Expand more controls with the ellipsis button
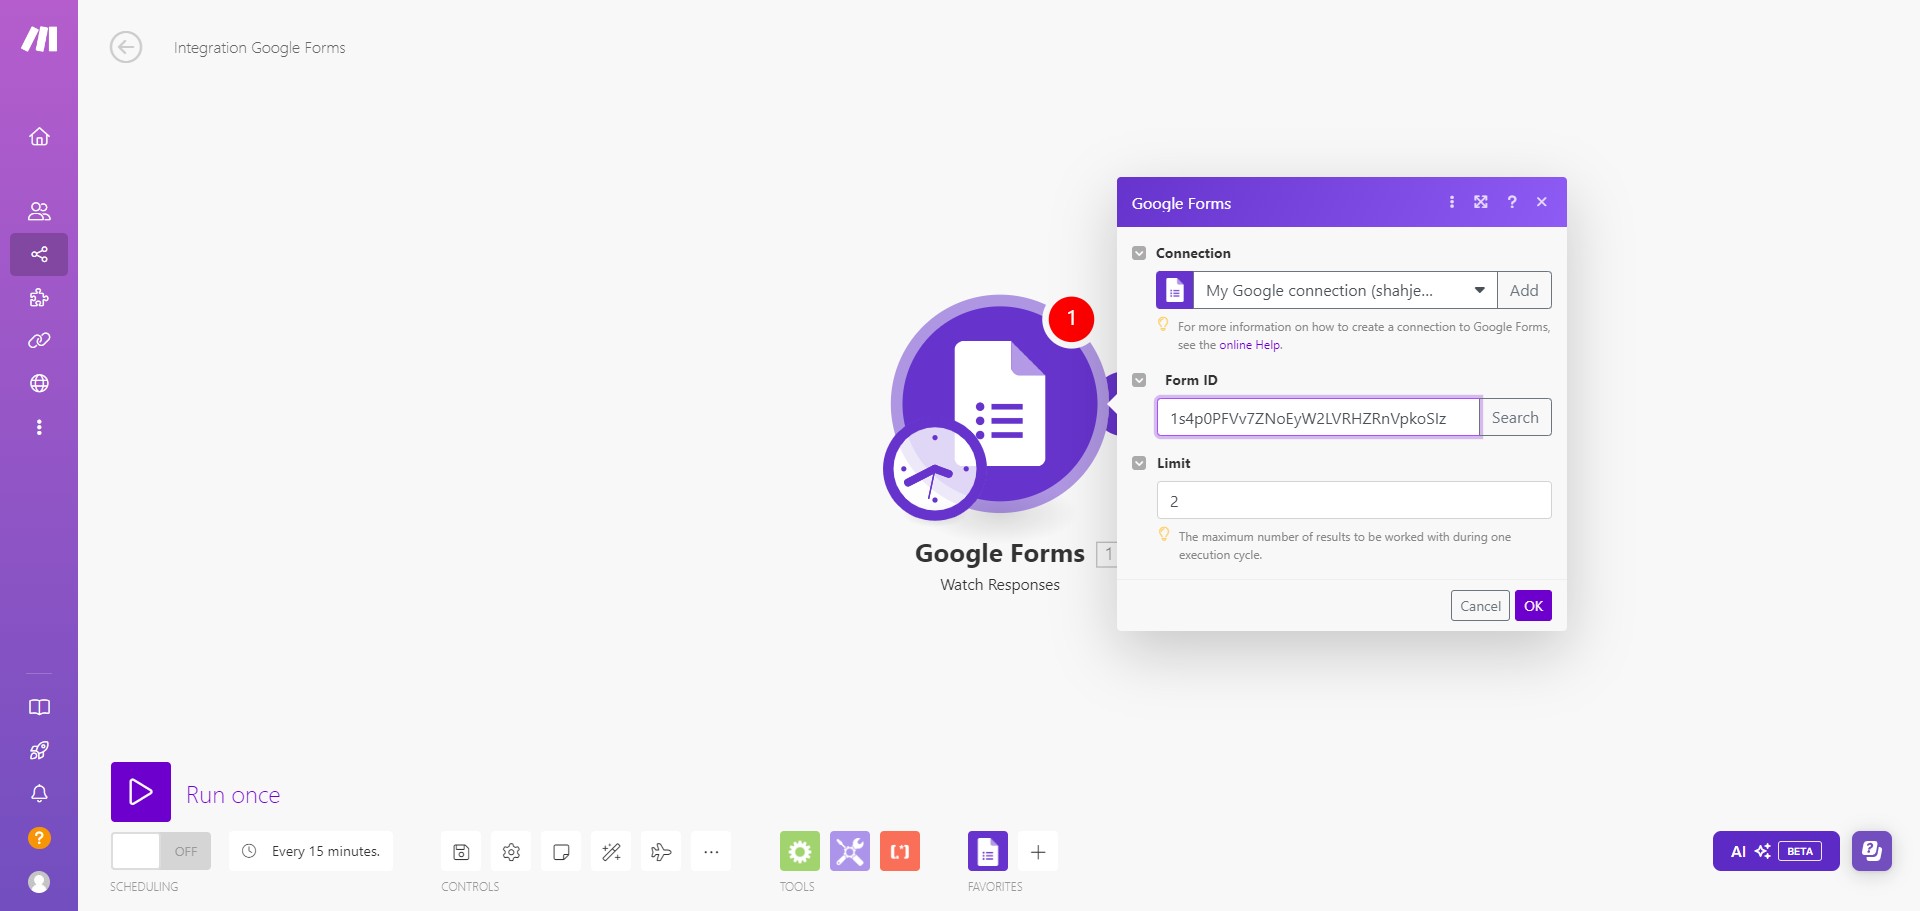This screenshot has width=1920, height=911. coord(711,851)
